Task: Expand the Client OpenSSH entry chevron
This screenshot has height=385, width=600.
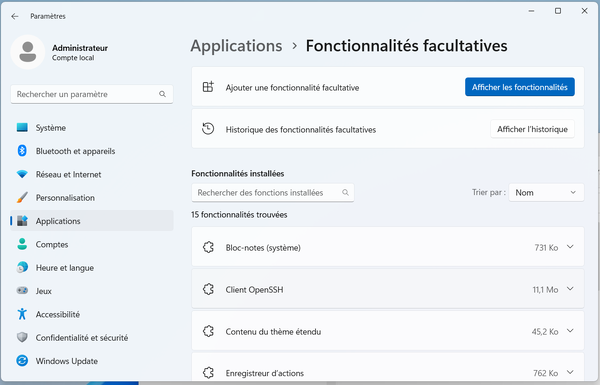Action: [x=570, y=289]
